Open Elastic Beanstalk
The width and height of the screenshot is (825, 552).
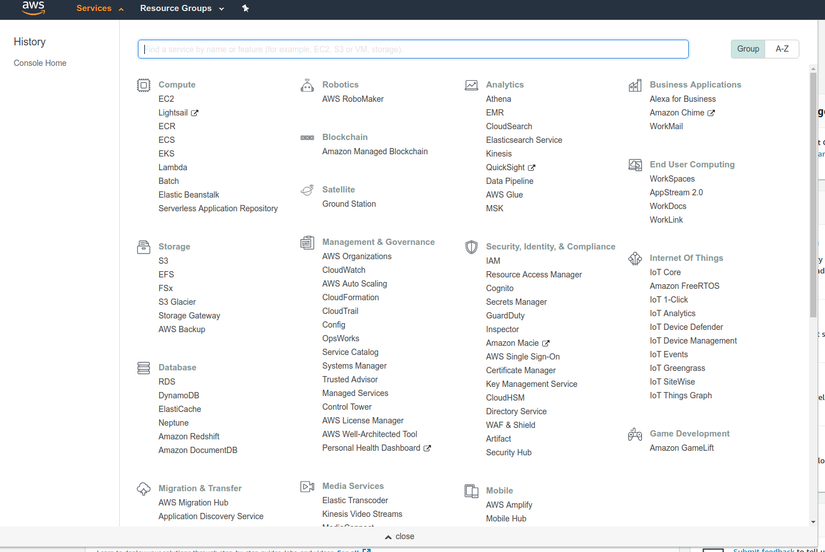pos(189,195)
